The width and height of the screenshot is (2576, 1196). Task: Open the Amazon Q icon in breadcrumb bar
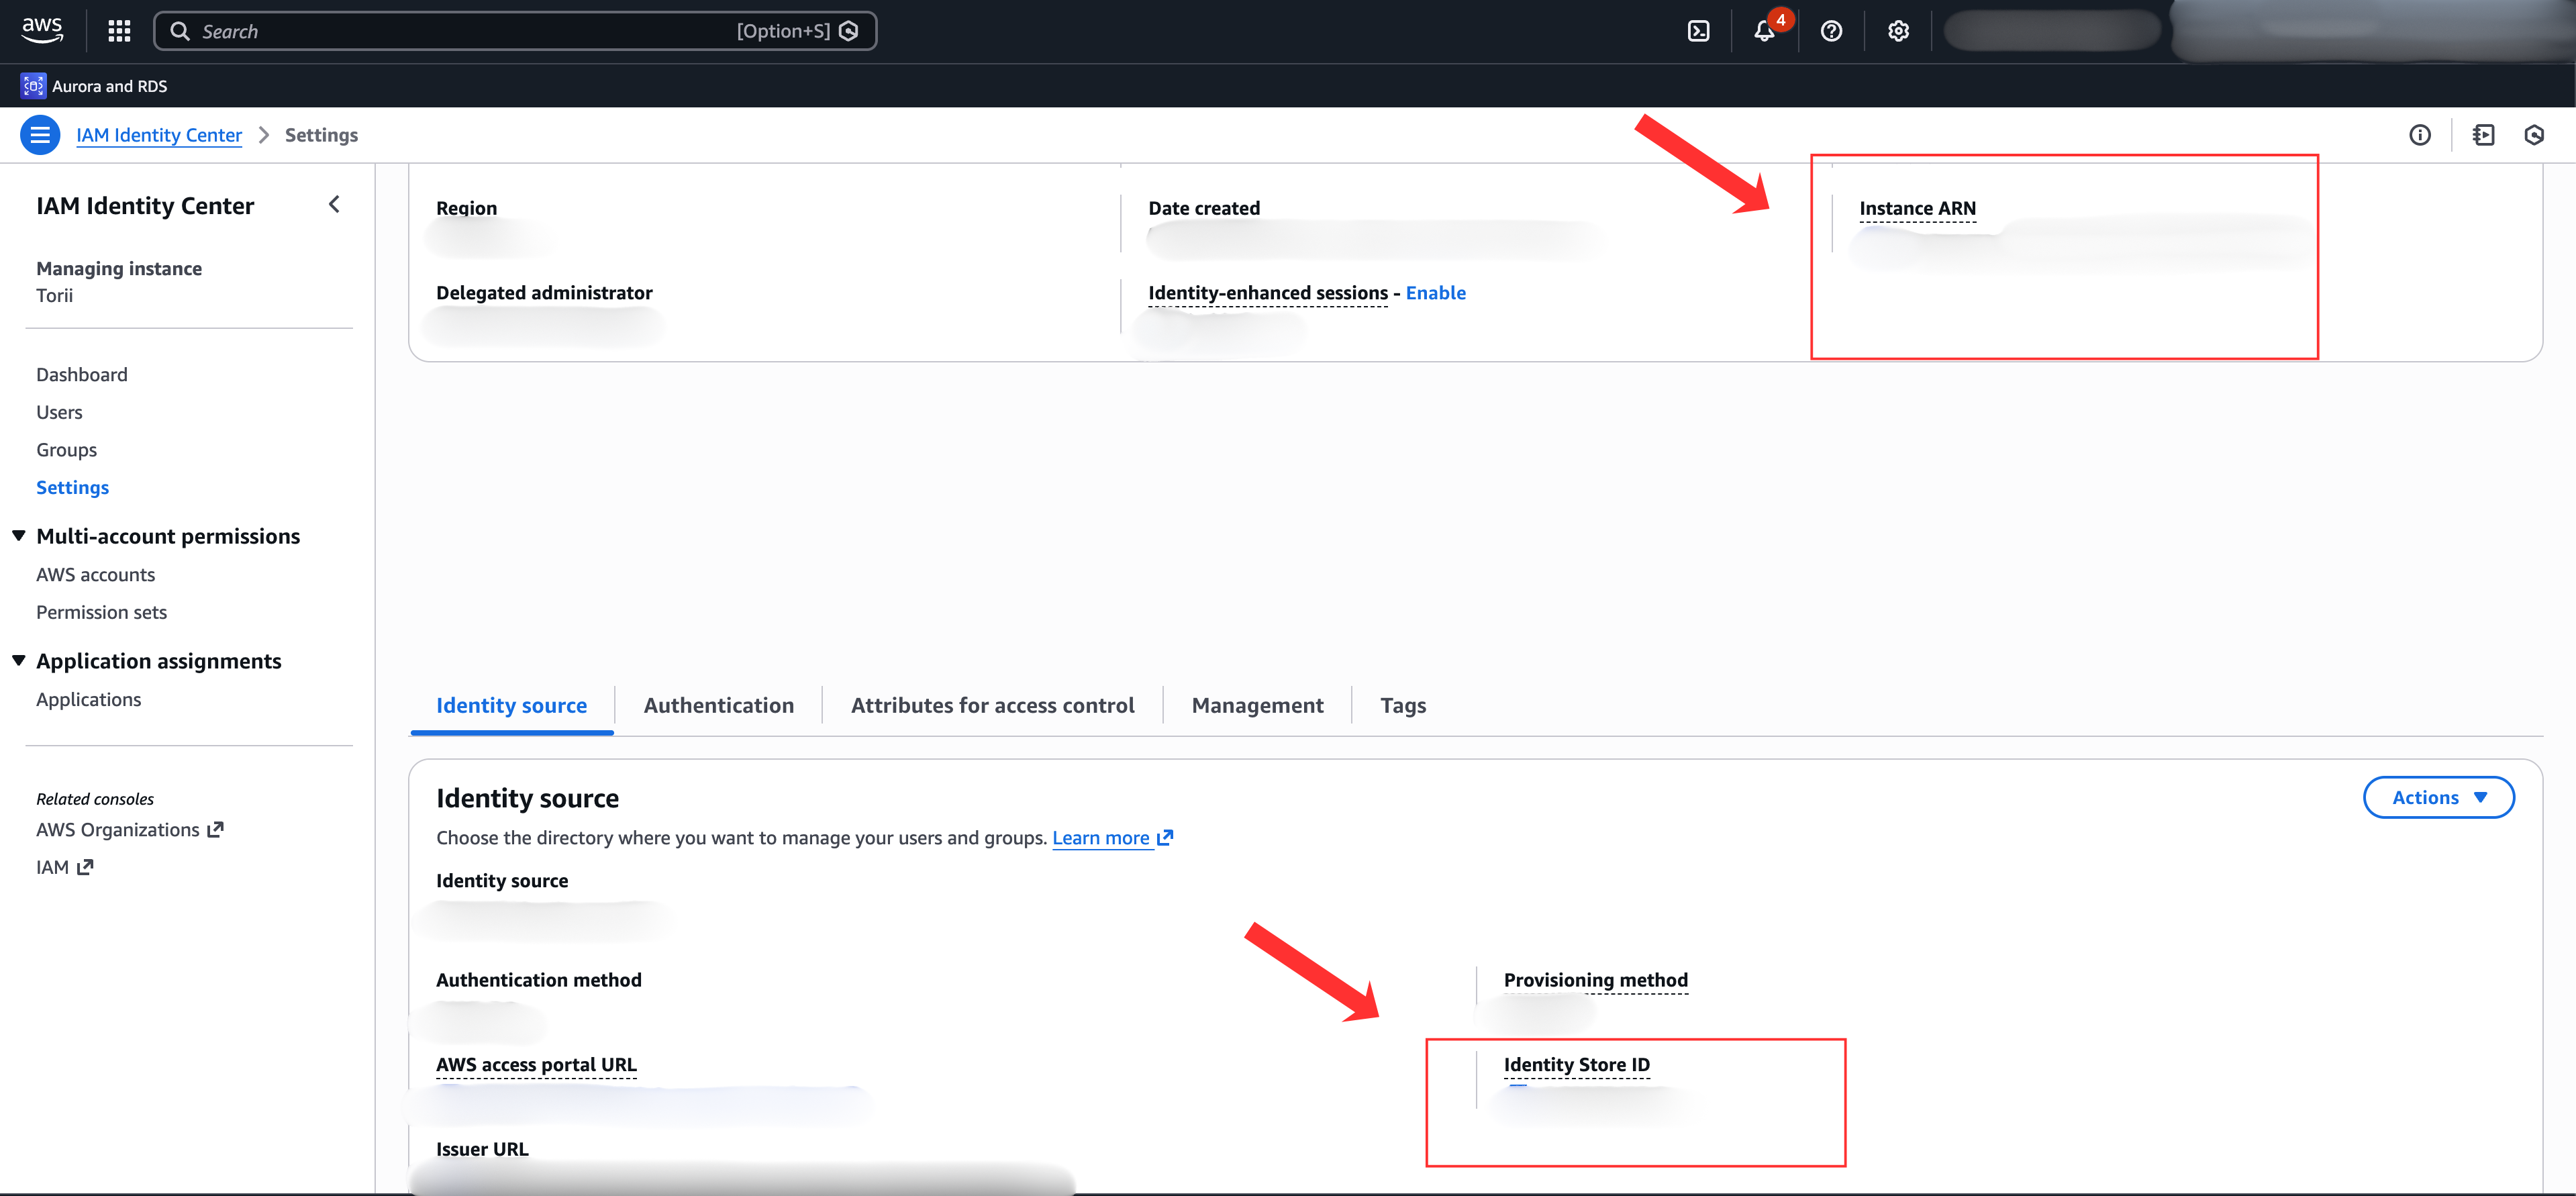click(2534, 135)
